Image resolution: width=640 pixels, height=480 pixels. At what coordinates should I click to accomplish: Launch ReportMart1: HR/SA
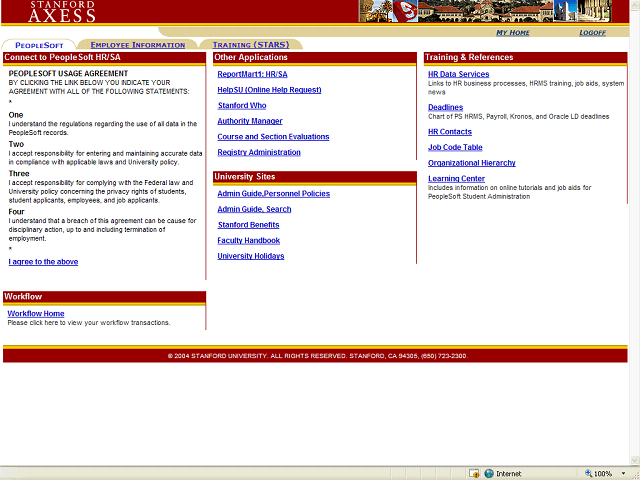pos(252,74)
